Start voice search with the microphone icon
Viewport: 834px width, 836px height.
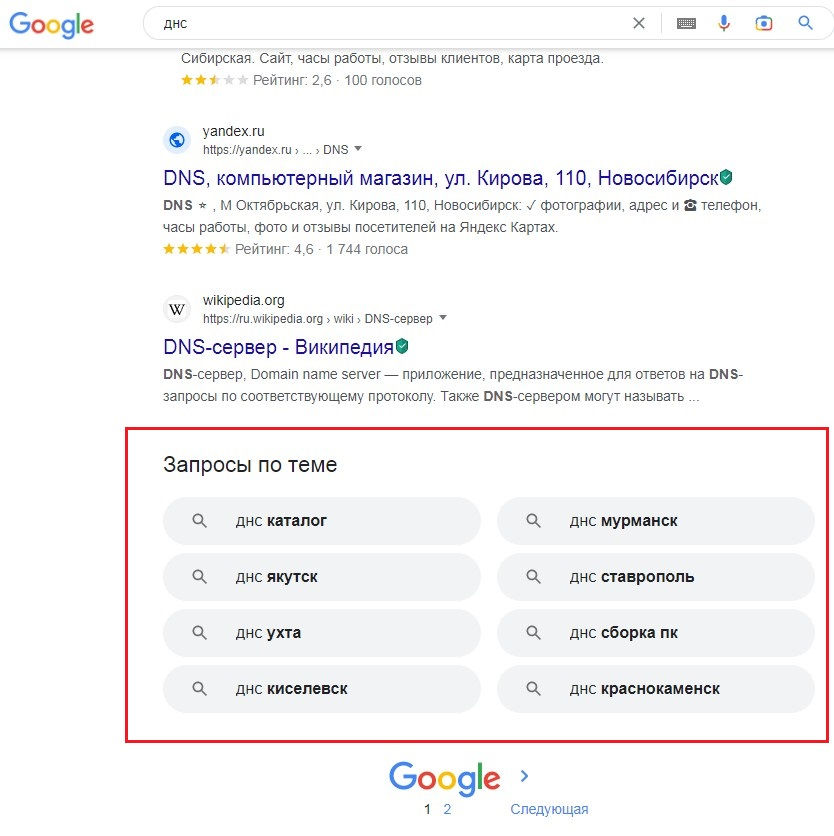[x=725, y=23]
